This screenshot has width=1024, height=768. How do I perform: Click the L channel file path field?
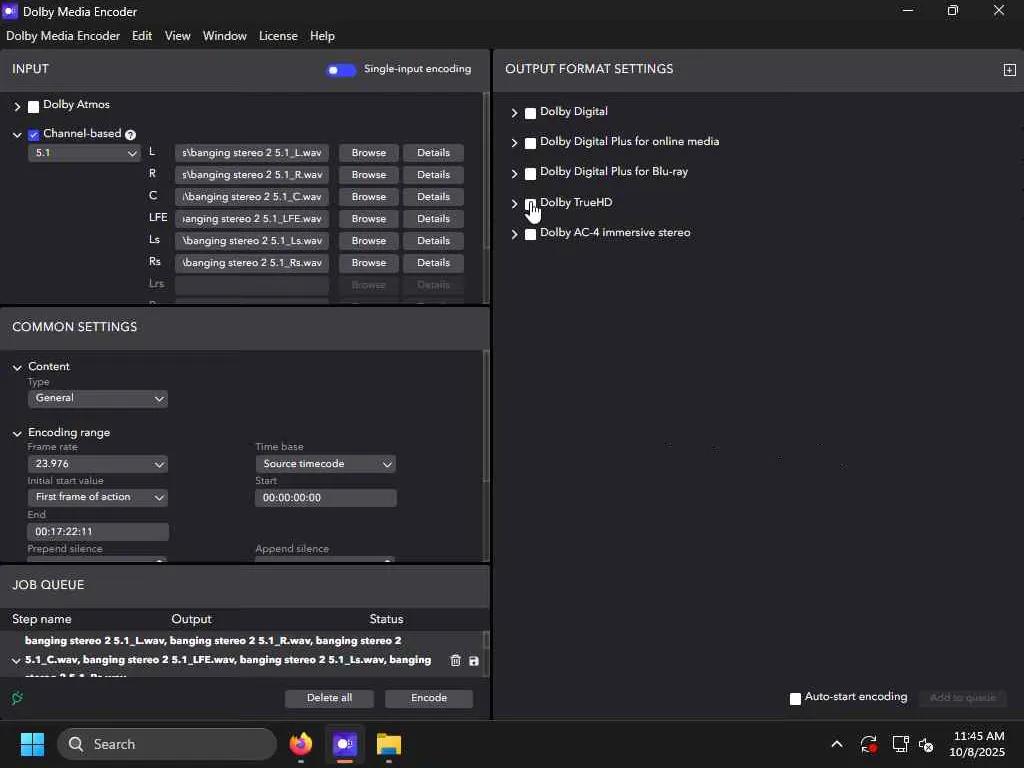coord(251,153)
